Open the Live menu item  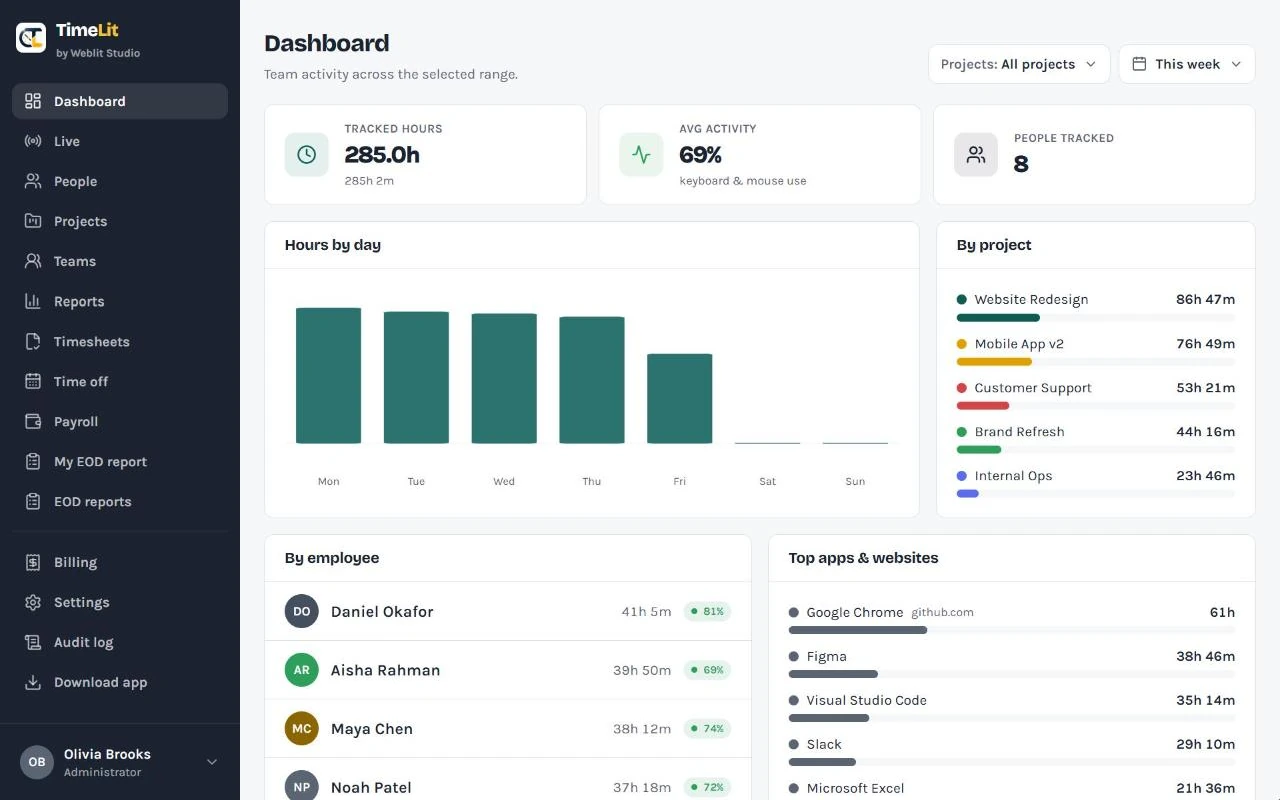click(120, 141)
